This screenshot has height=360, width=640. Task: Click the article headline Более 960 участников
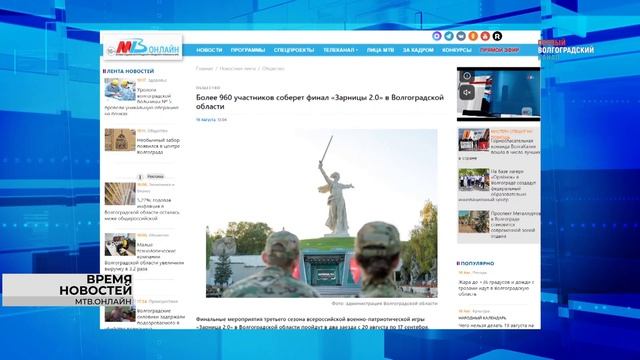(320, 102)
